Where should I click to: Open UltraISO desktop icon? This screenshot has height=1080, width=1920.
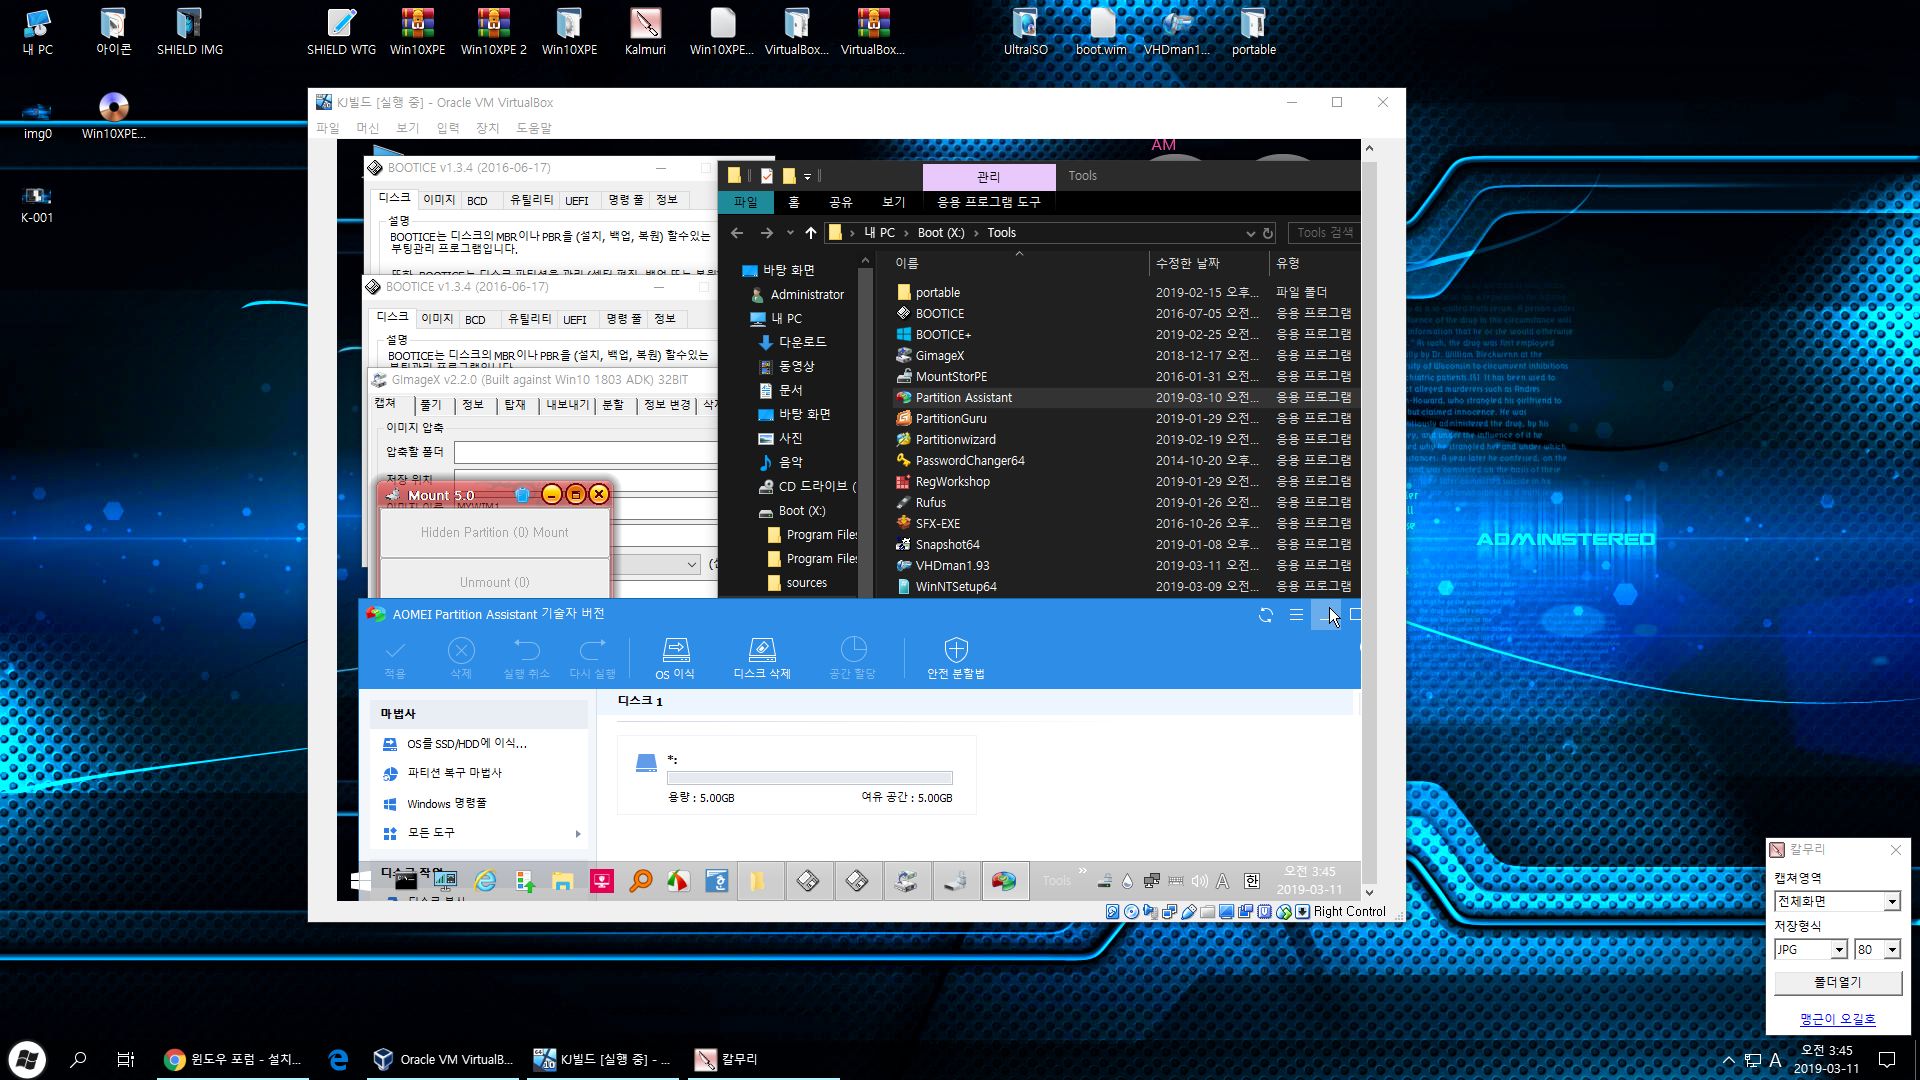pyautogui.click(x=1025, y=32)
